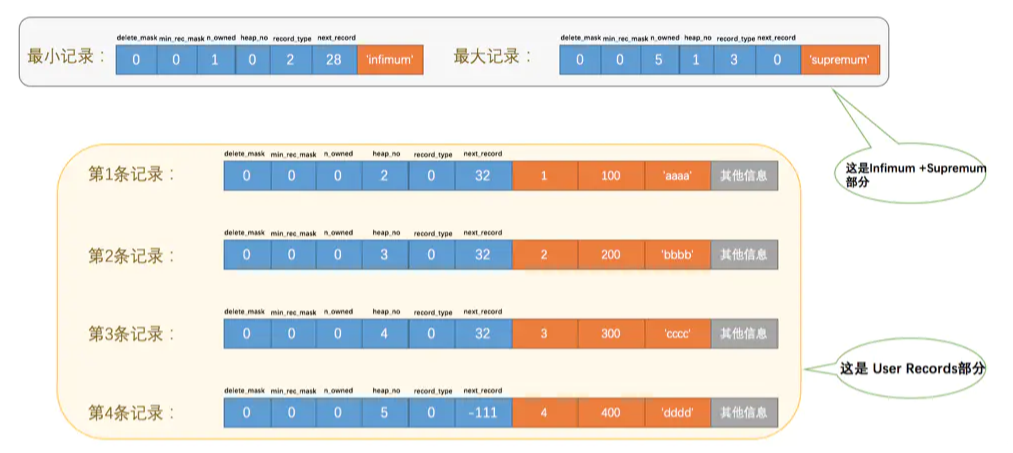Select the 最大记录 label
Screen dimensions: 1013x453
coord(494,56)
